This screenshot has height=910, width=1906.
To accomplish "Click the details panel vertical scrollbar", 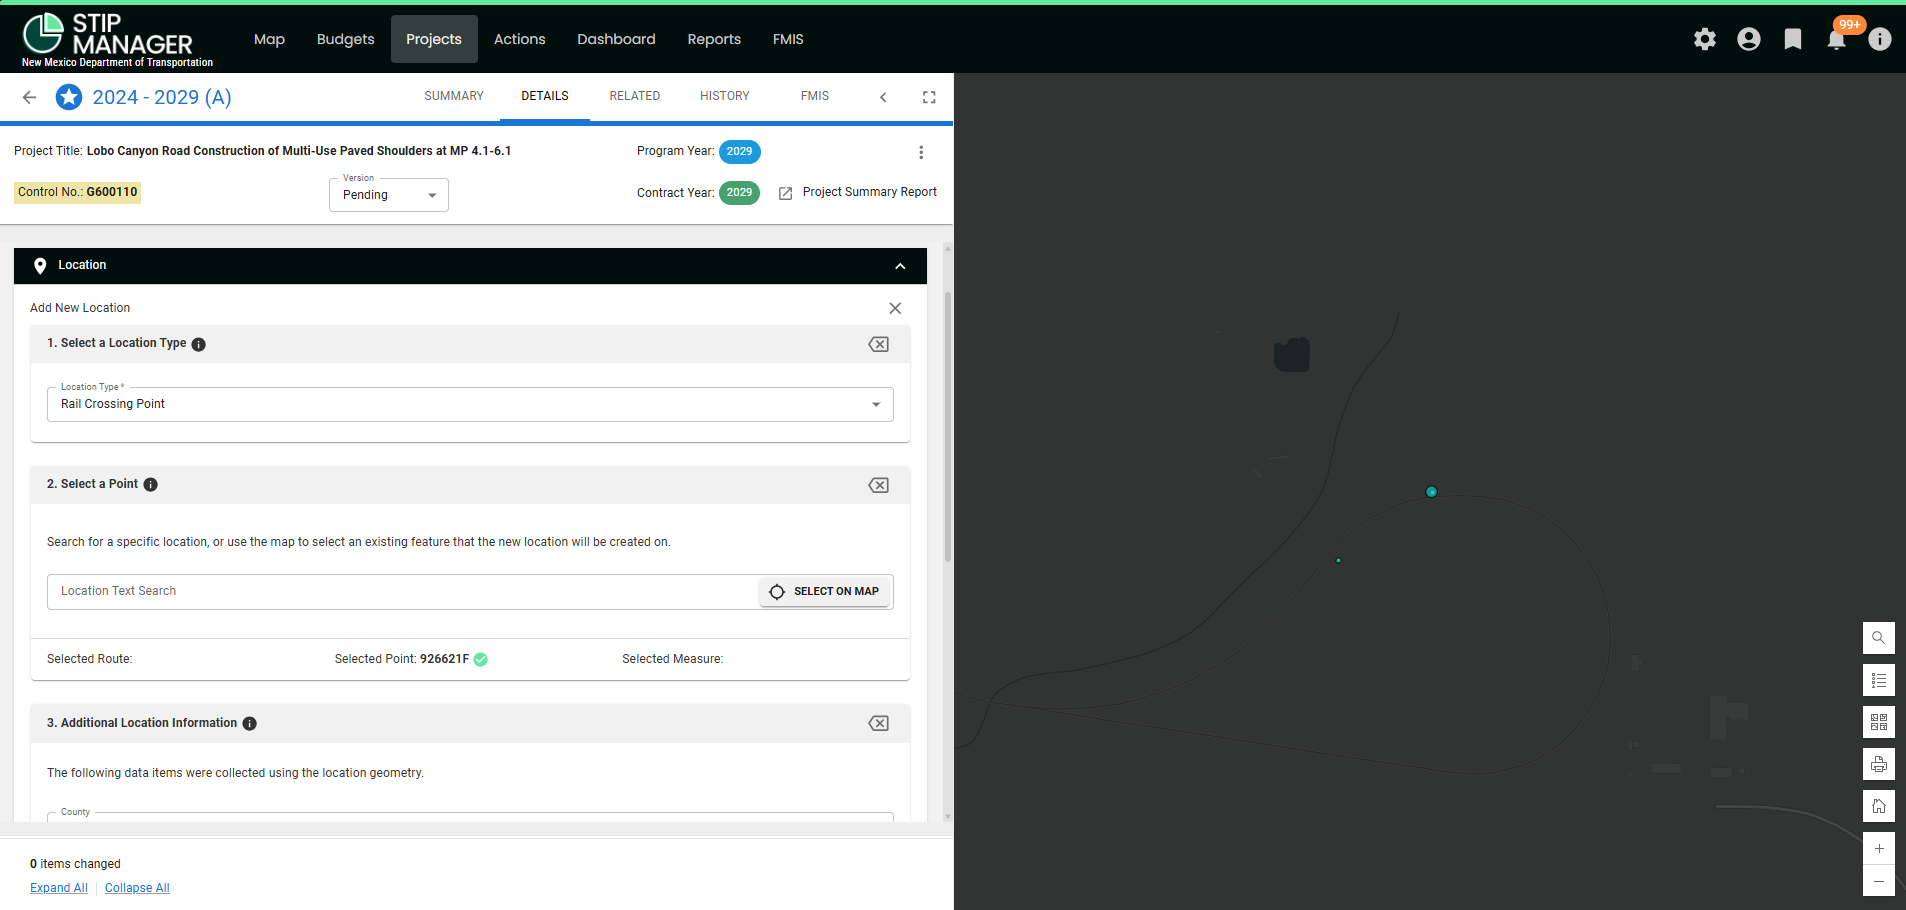I will (x=948, y=427).
